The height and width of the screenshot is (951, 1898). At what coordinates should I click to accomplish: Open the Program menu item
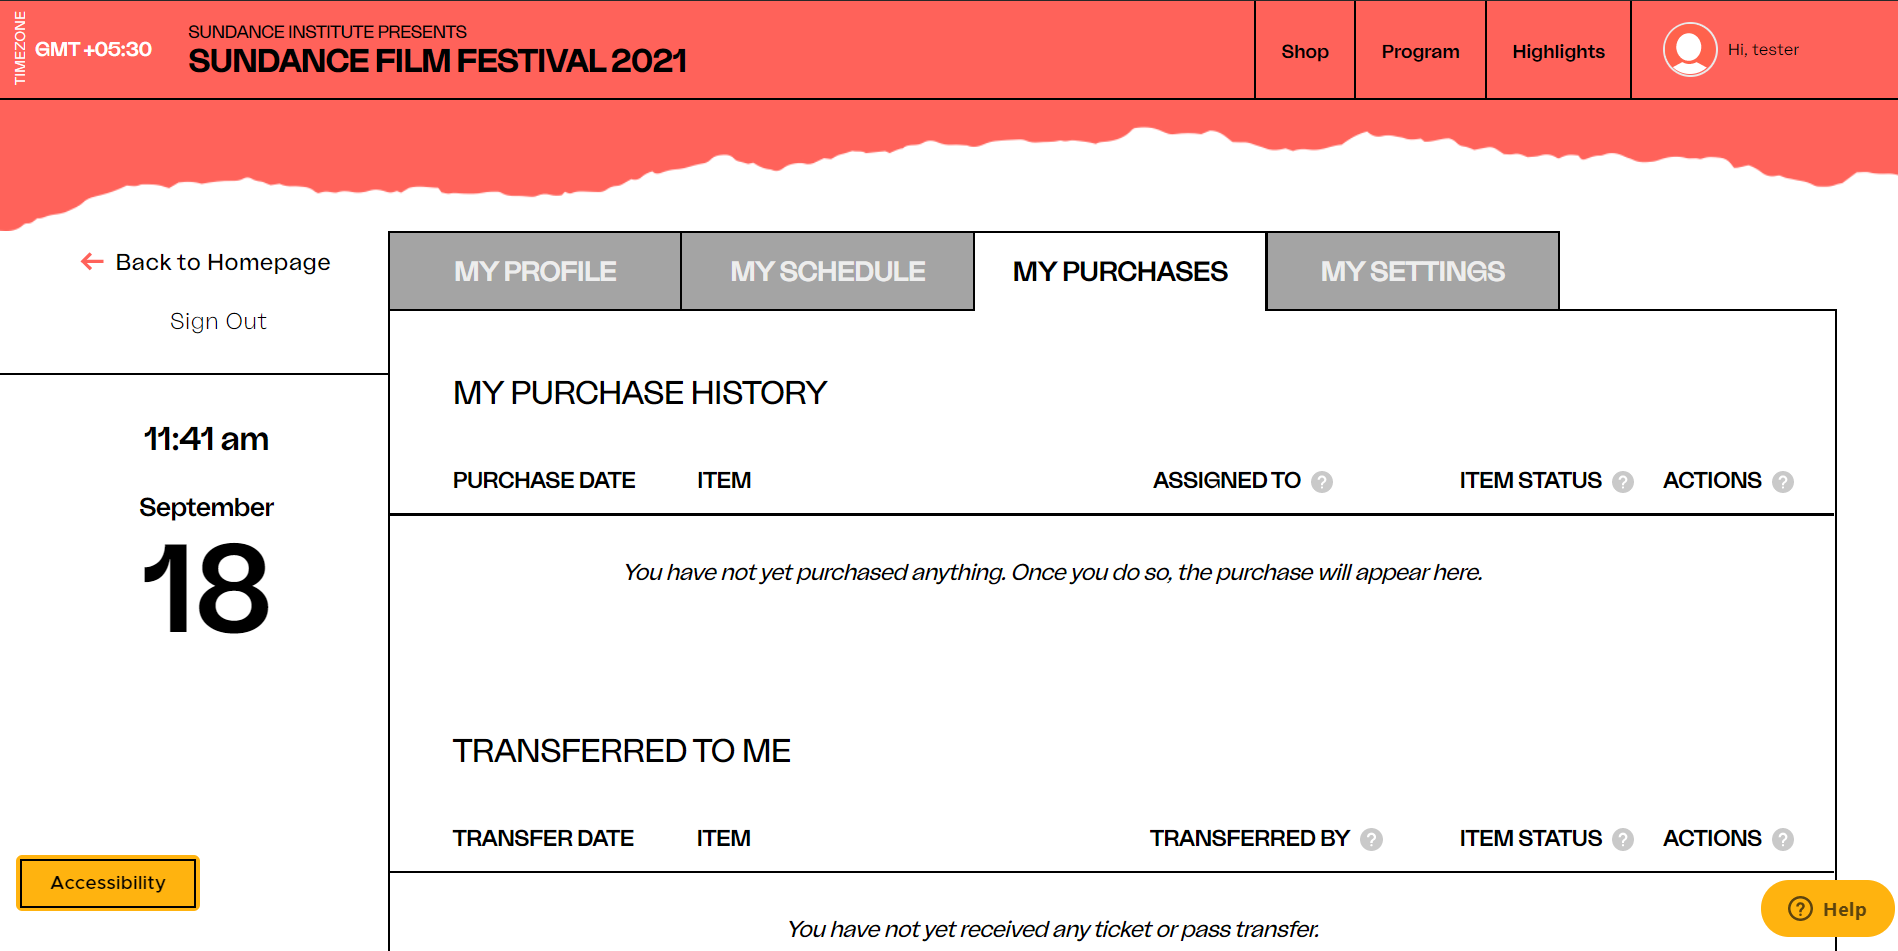1420,51
